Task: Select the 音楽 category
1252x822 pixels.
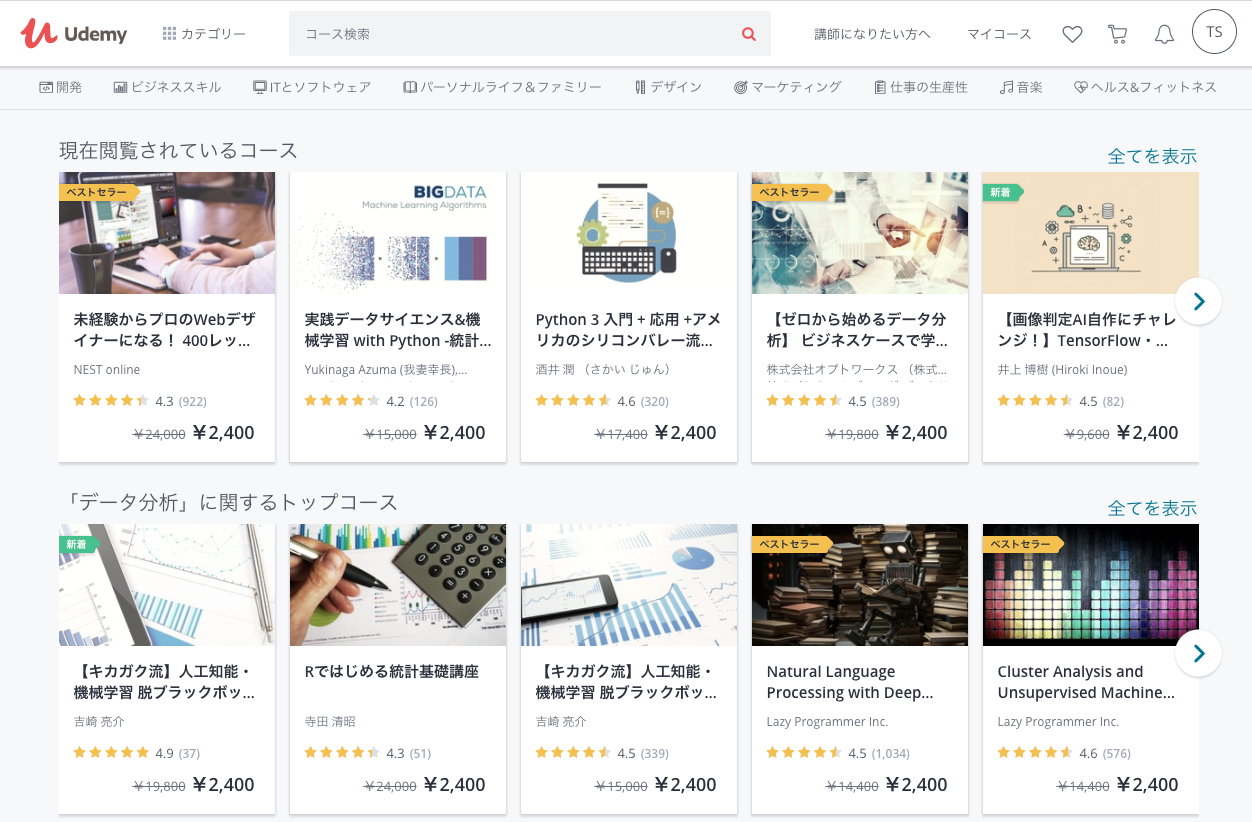Action: (x=1021, y=87)
